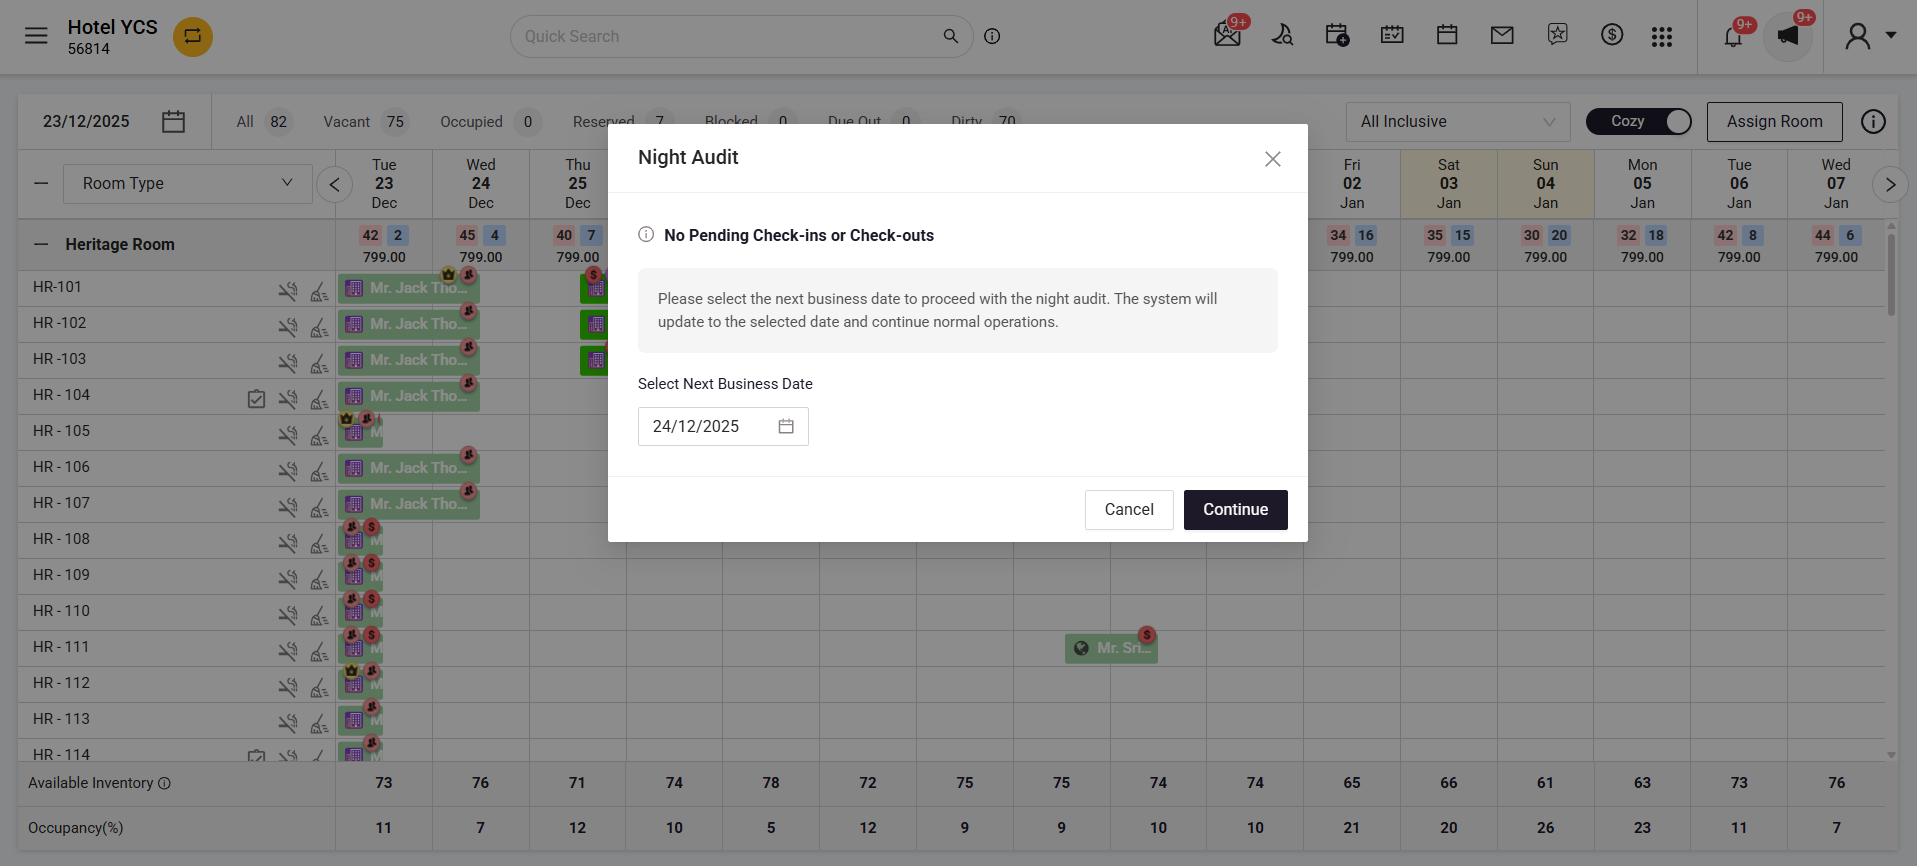Open the calendar checklist icon in top bar
The width and height of the screenshot is (1917, 866).
pyautogui.click(x=1392, y=36)
